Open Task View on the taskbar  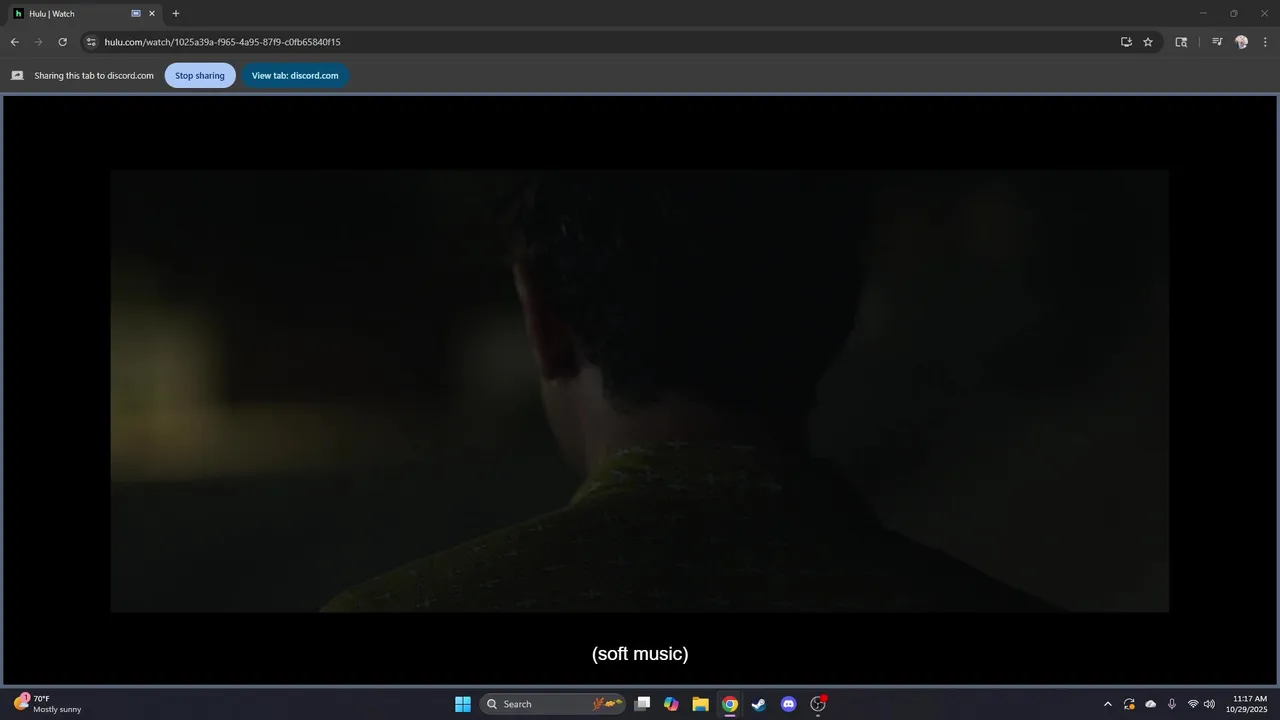[x=643, y=704]
